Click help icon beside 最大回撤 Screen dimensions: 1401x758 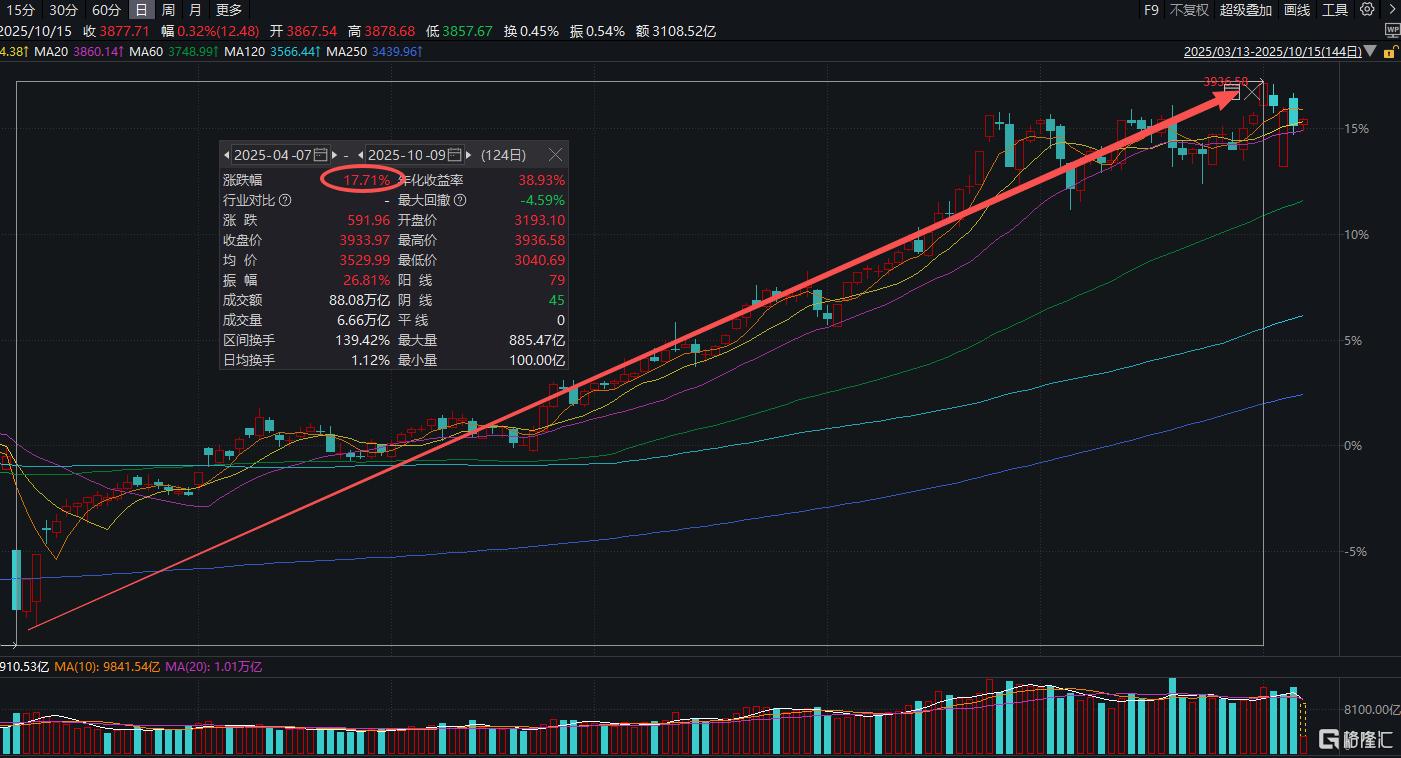(x=462, y=200)
